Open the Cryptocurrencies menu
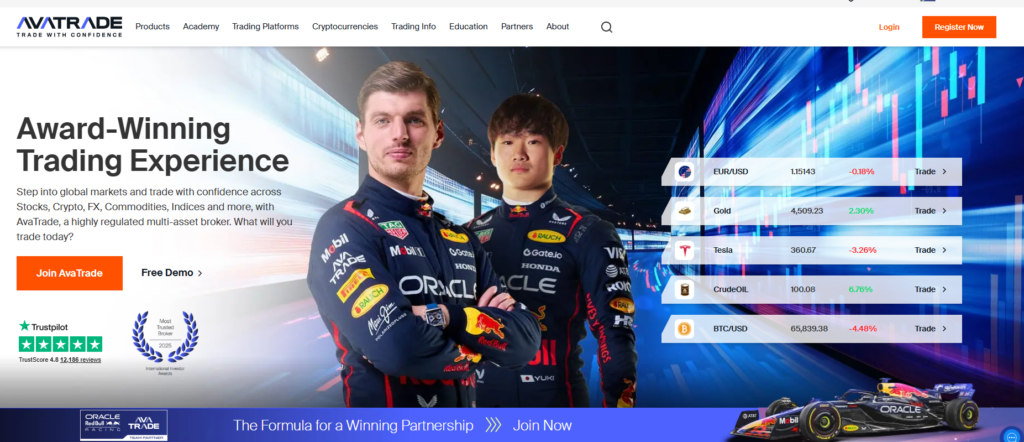The height and width of the screenshot is (442, 1024). point(345,27)
